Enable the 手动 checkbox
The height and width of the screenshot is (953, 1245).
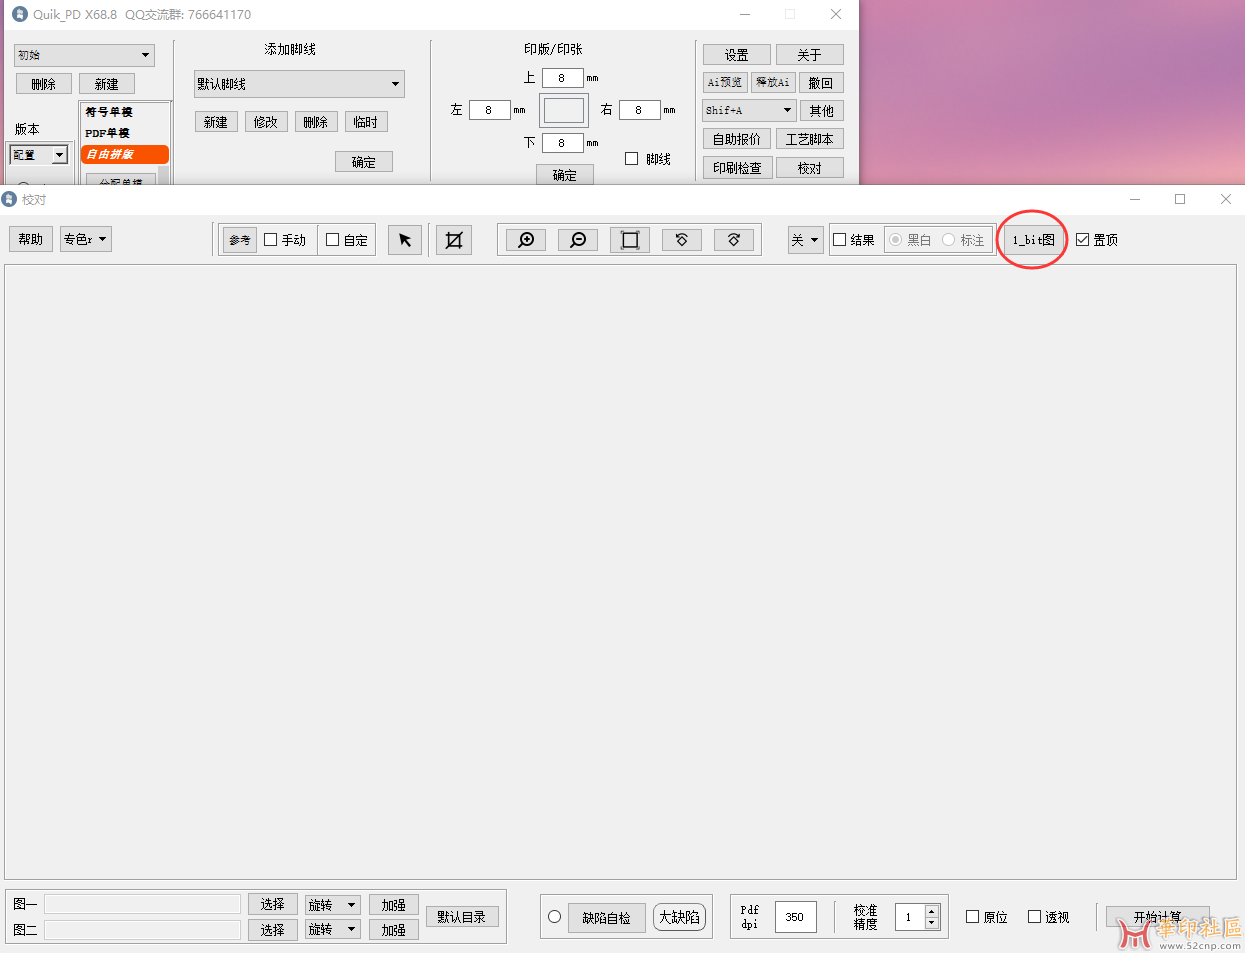[271, 240]
